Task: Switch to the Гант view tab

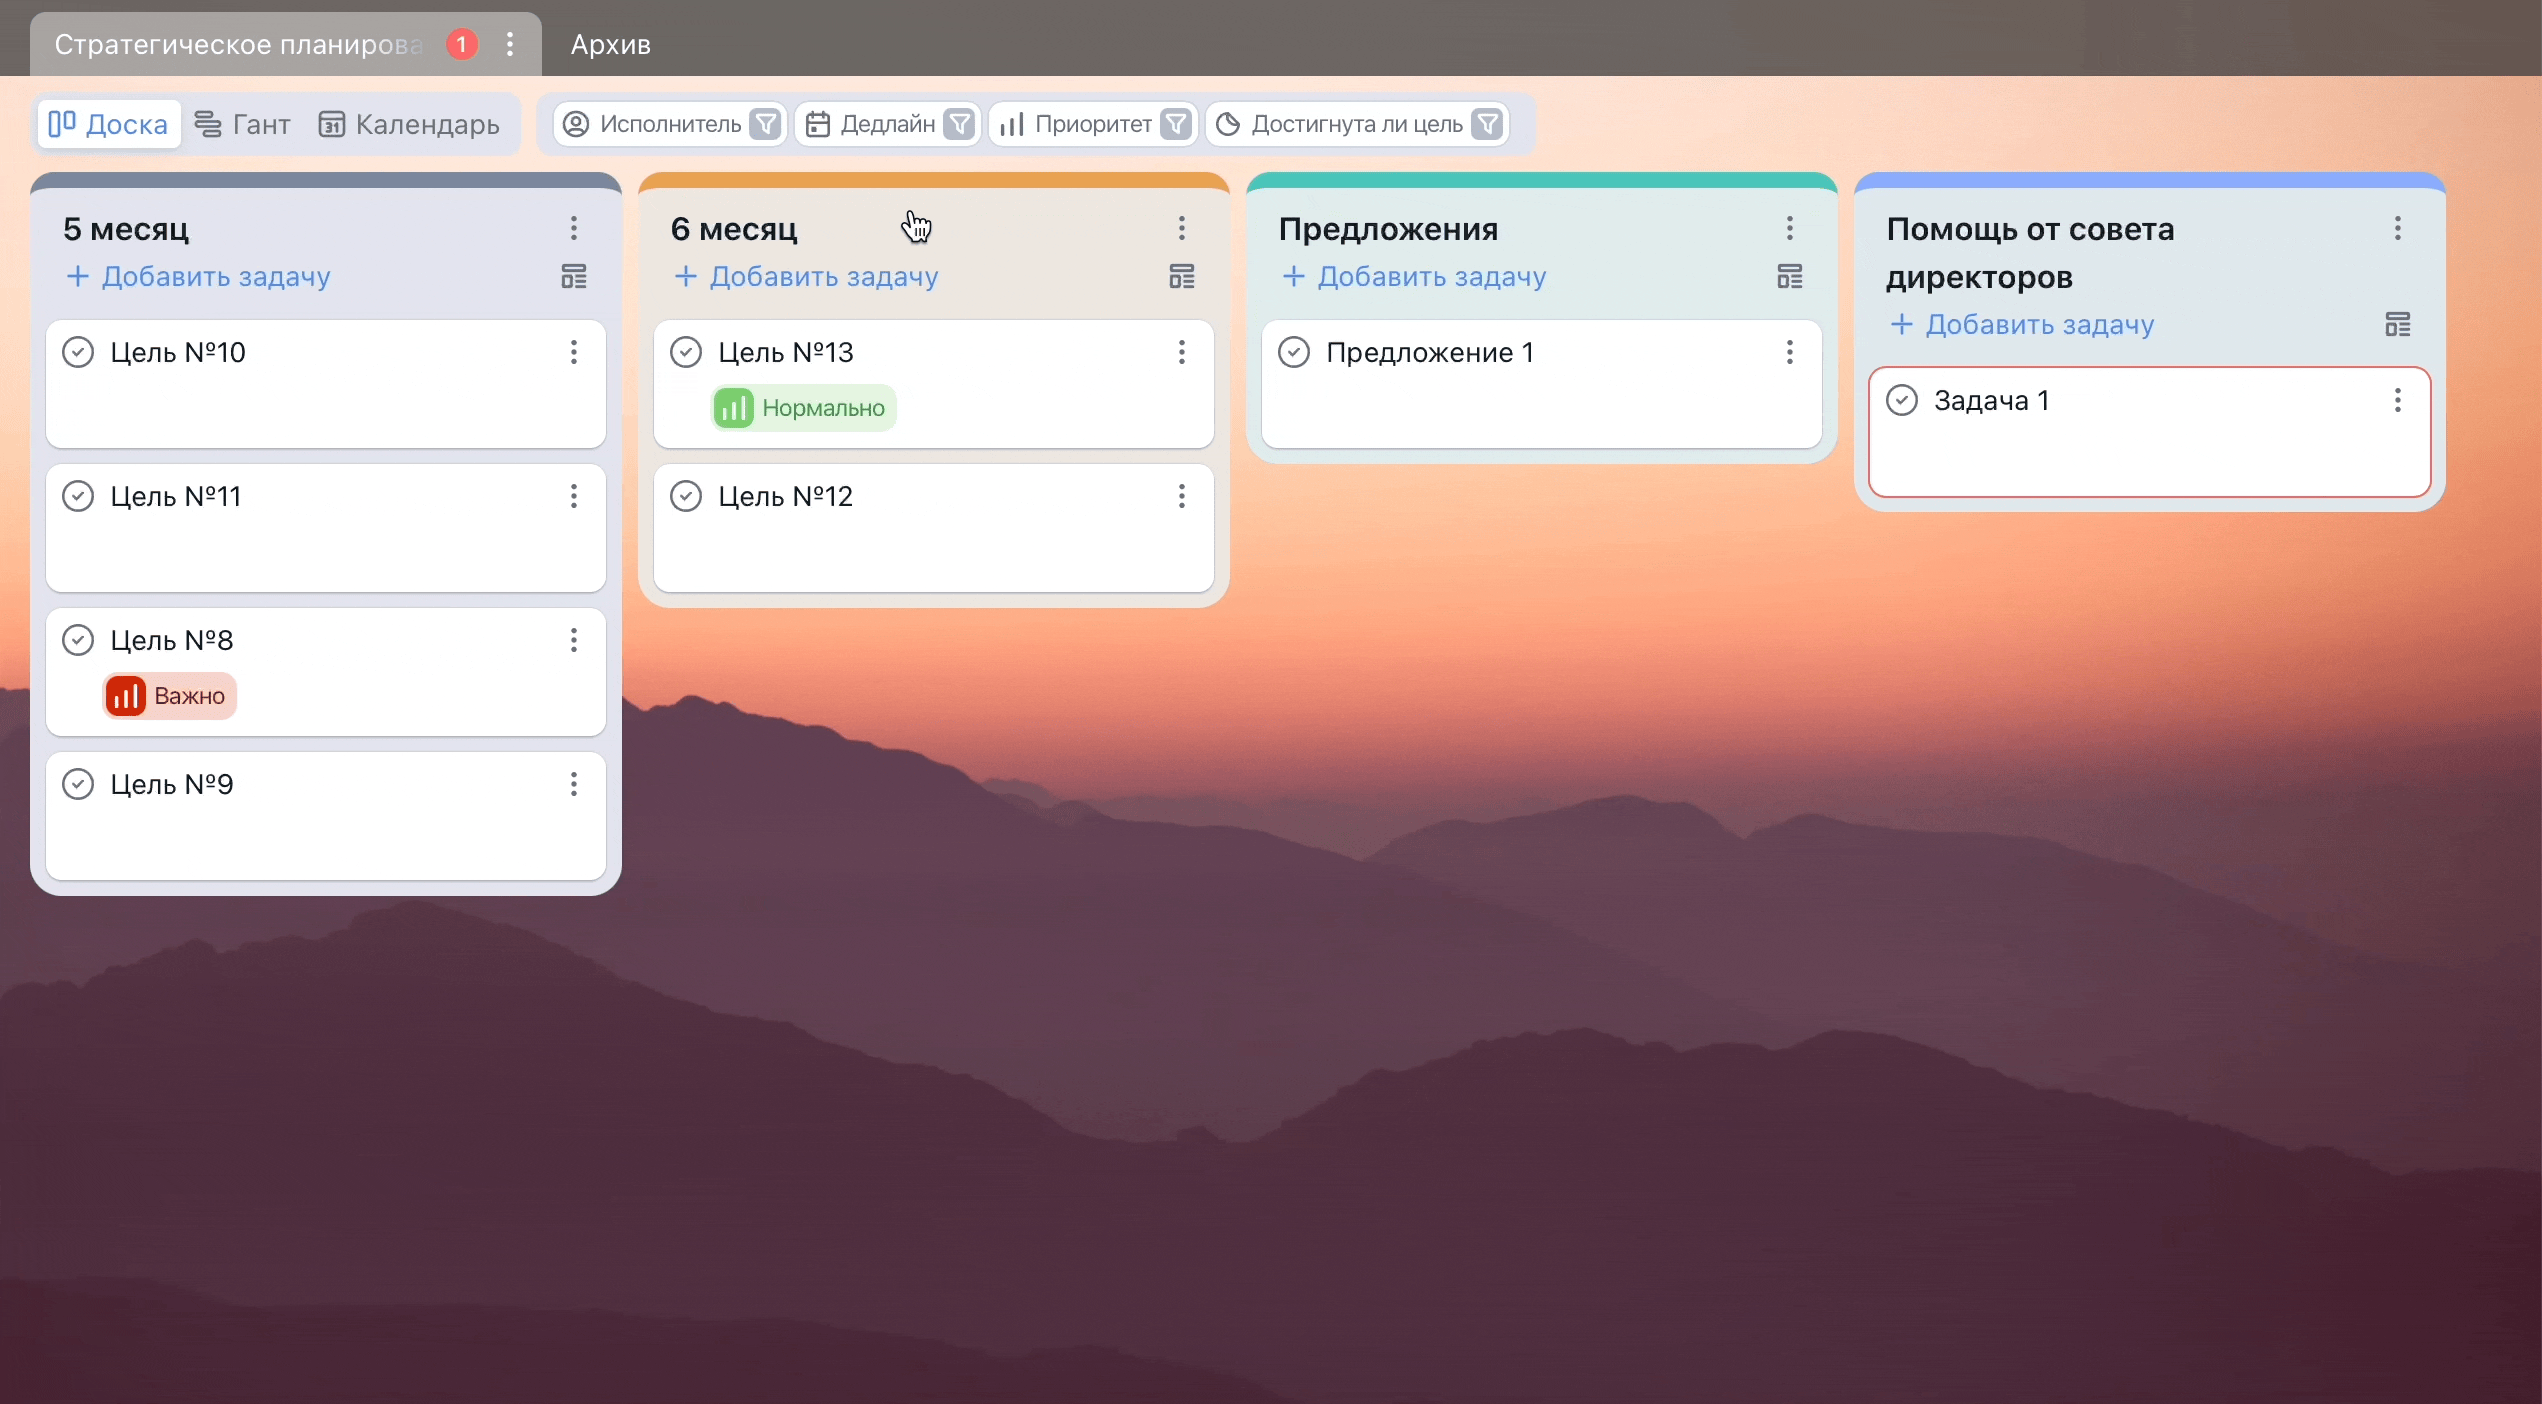Action: (243, 124)
